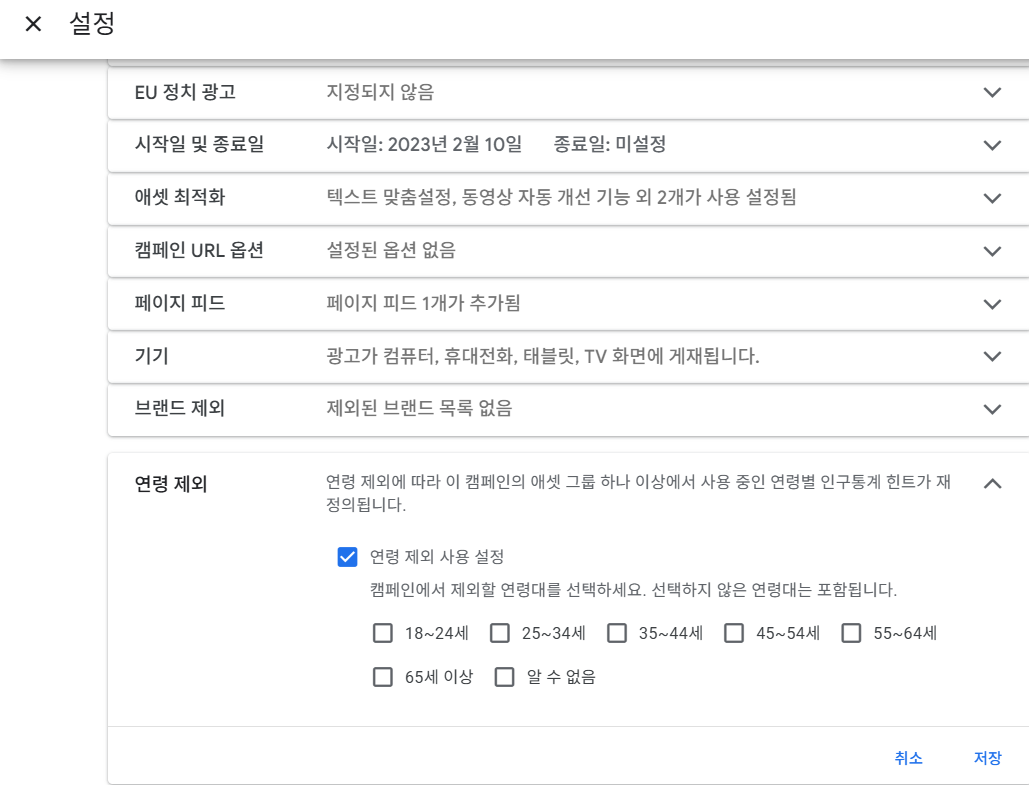Expand the EU 정치 광고 section
Screen dimensions: 1029x785
tap(992, 93)
